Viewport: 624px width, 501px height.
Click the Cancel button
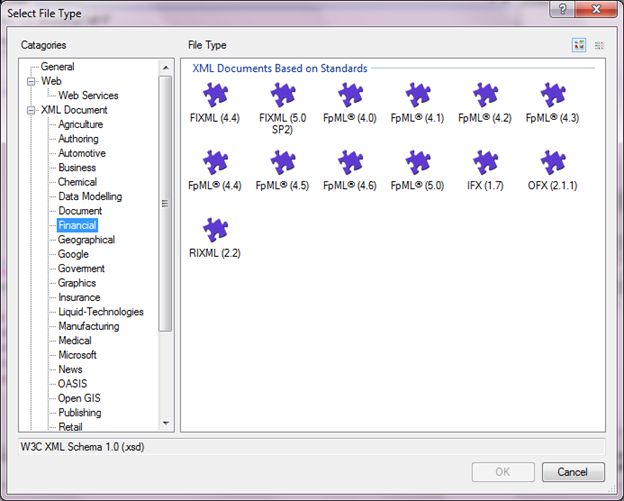pos(573,472)
